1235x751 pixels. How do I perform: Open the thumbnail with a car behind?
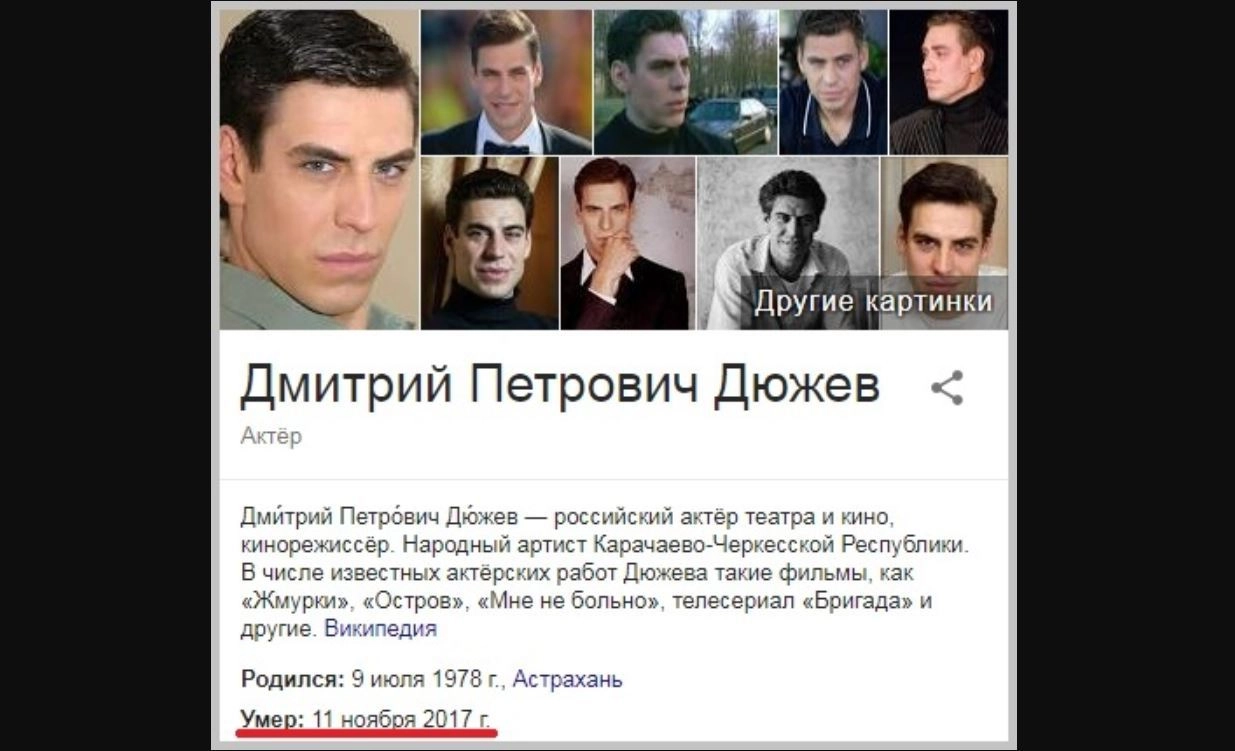[685, 82]
